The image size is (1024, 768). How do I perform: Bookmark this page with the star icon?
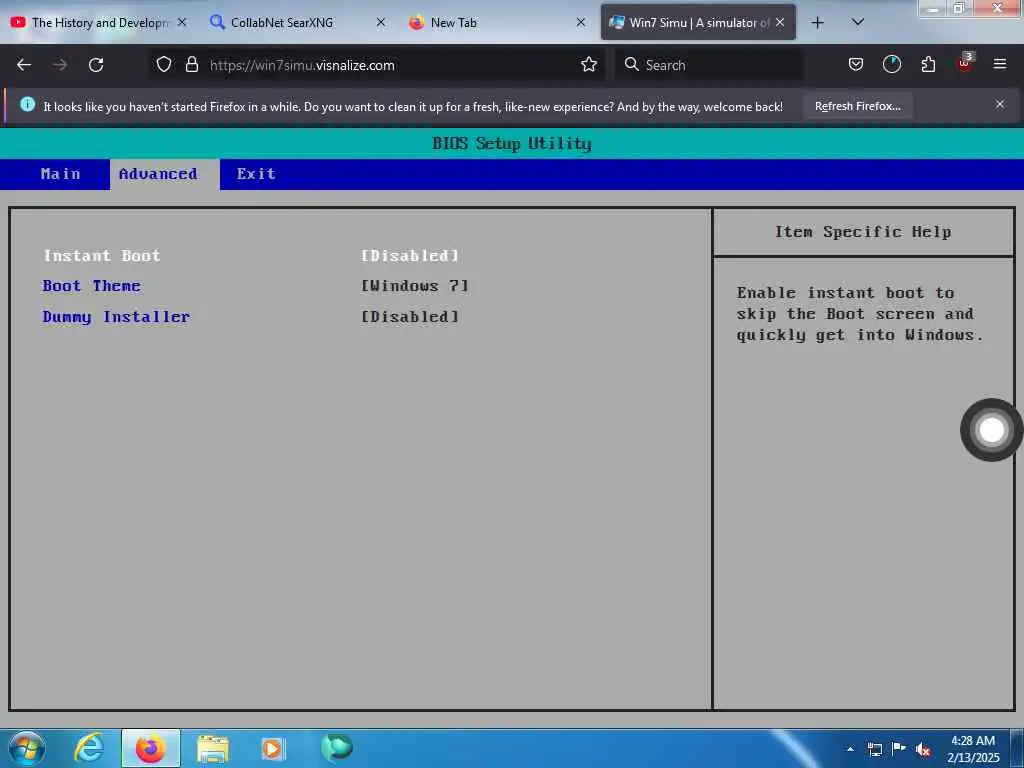click(x=588, y=65)
